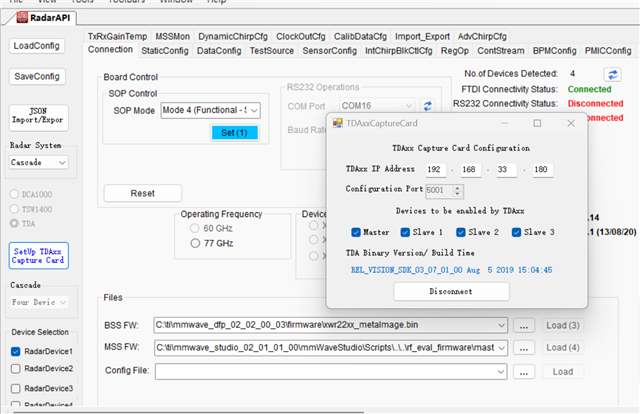The image size is (640, 414).
Task: Click the REL_VISION_SDK binary version text
Action: (x=451, y=270)
